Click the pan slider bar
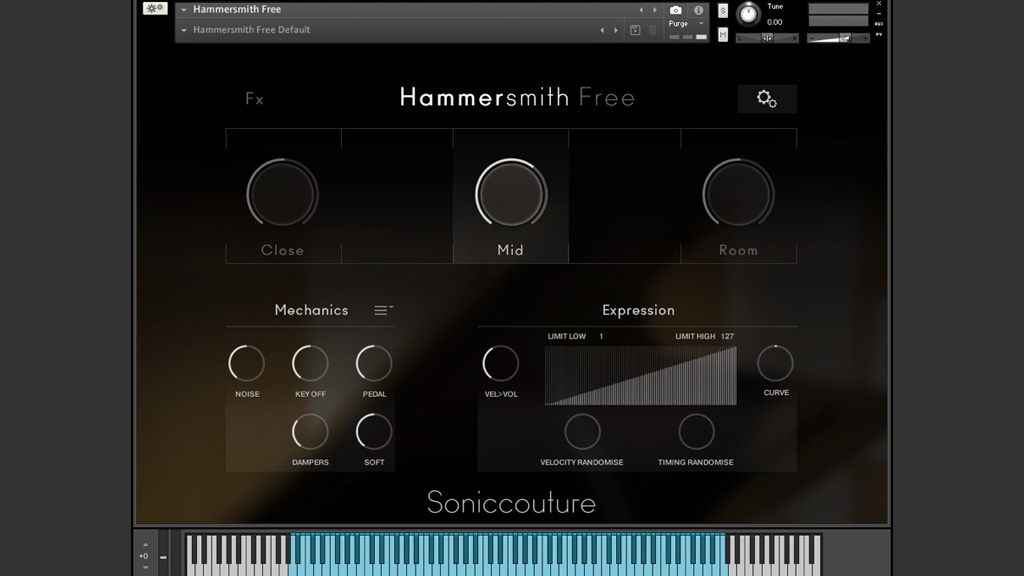This screenshot has height=576, width=1024. (767, 38)
